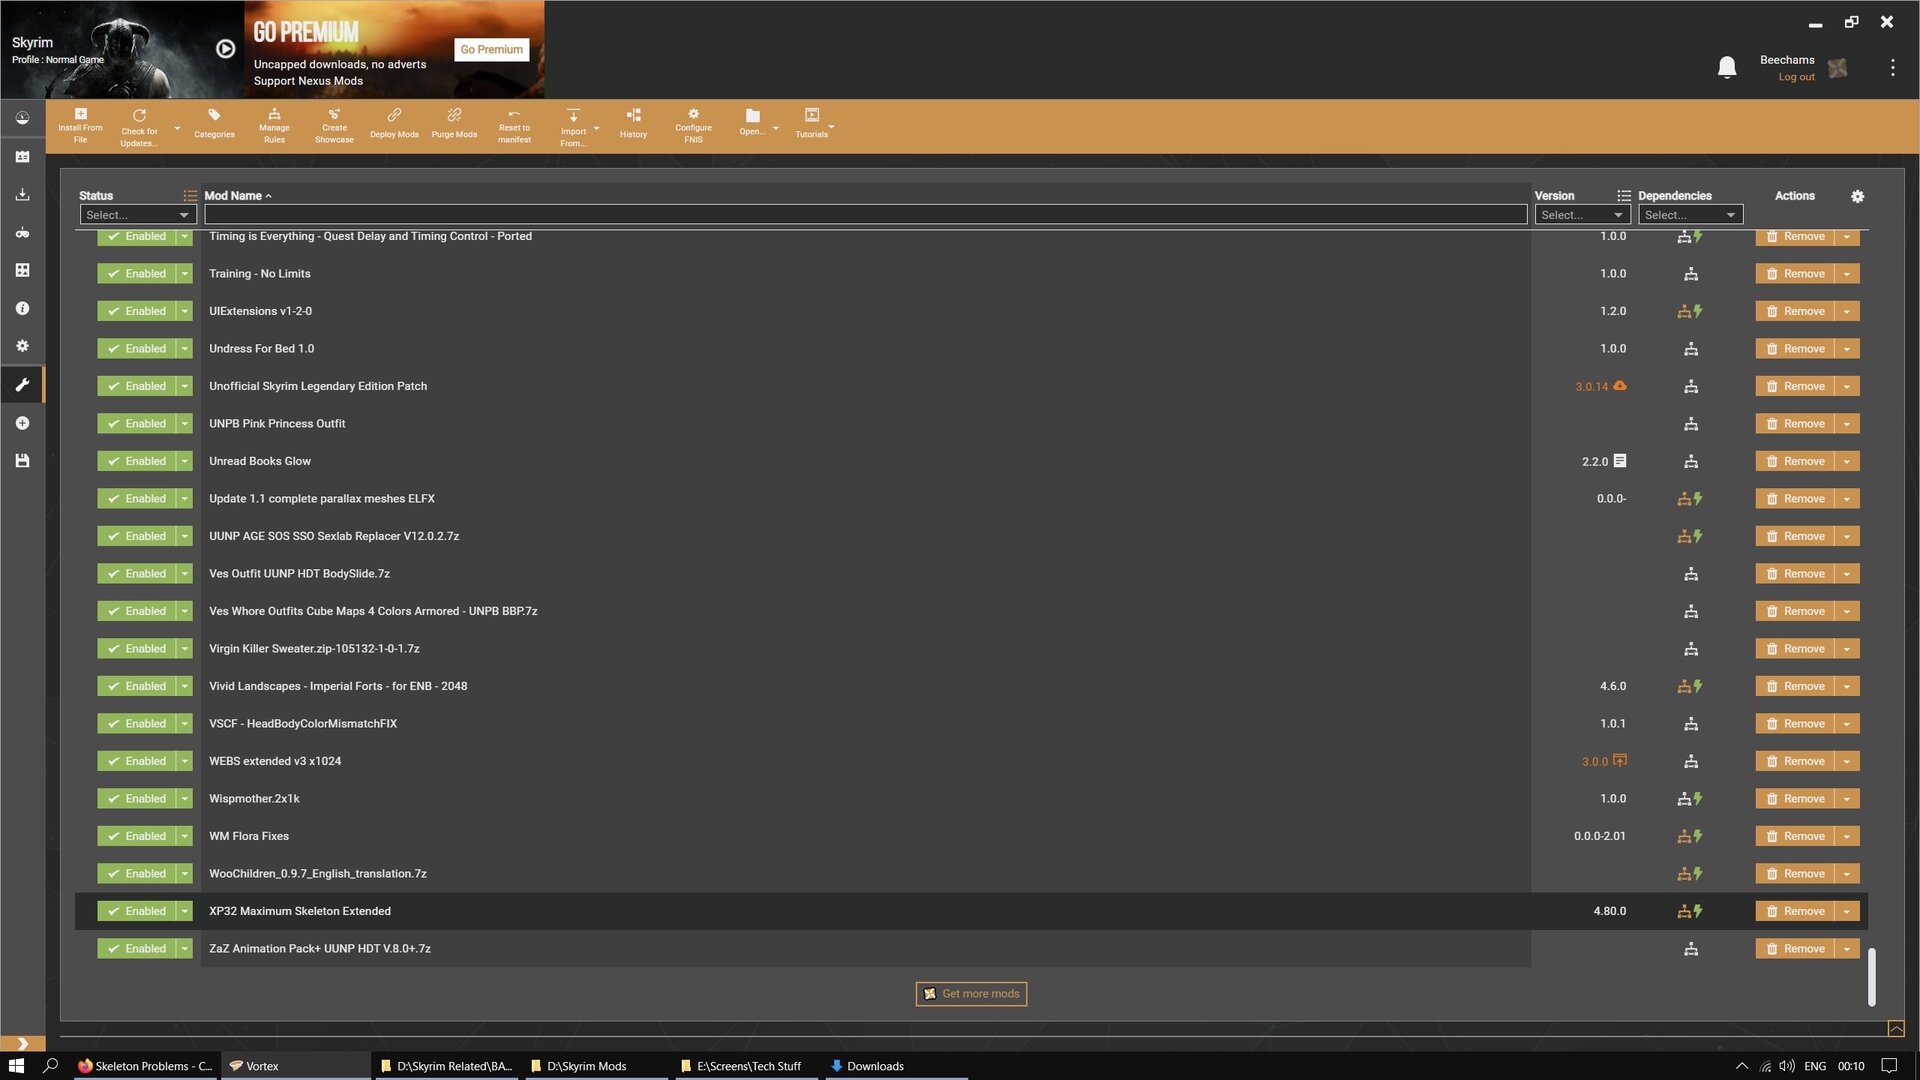
Task: Remove the XP32 Maximum Skeleton Extended mod
Action: pos(1795,911)
